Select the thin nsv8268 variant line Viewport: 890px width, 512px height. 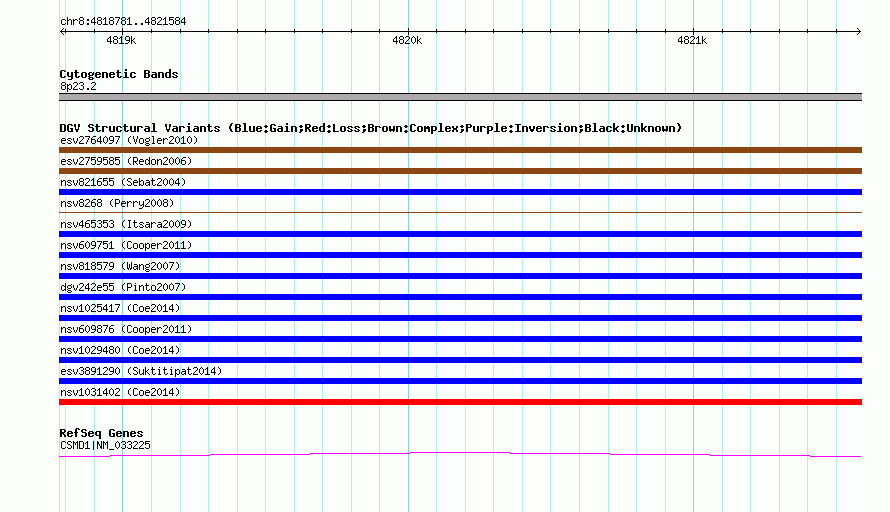[460, 212]
